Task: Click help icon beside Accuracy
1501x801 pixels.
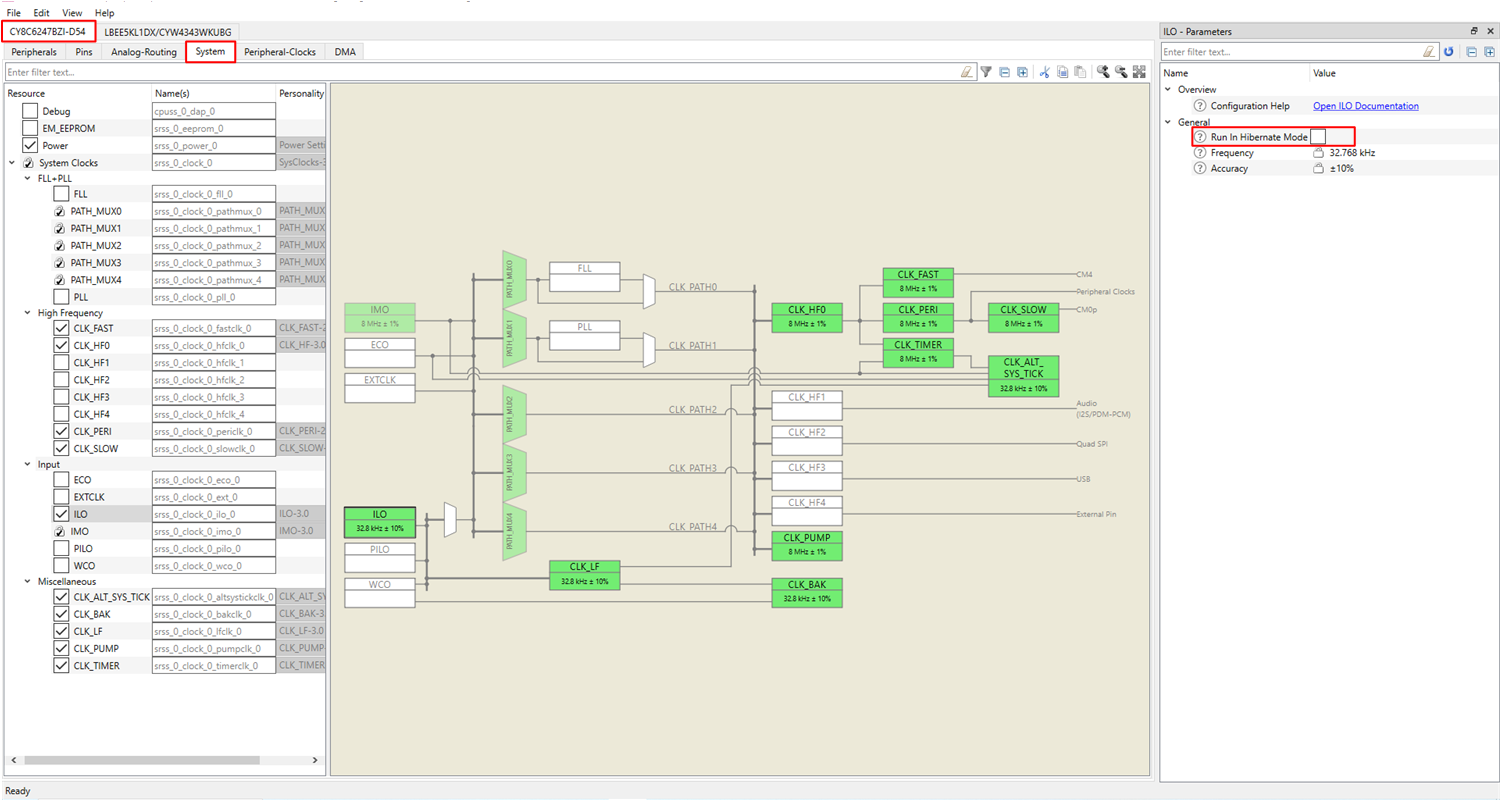Action: pyautogui.click(x=1200, y=168)
